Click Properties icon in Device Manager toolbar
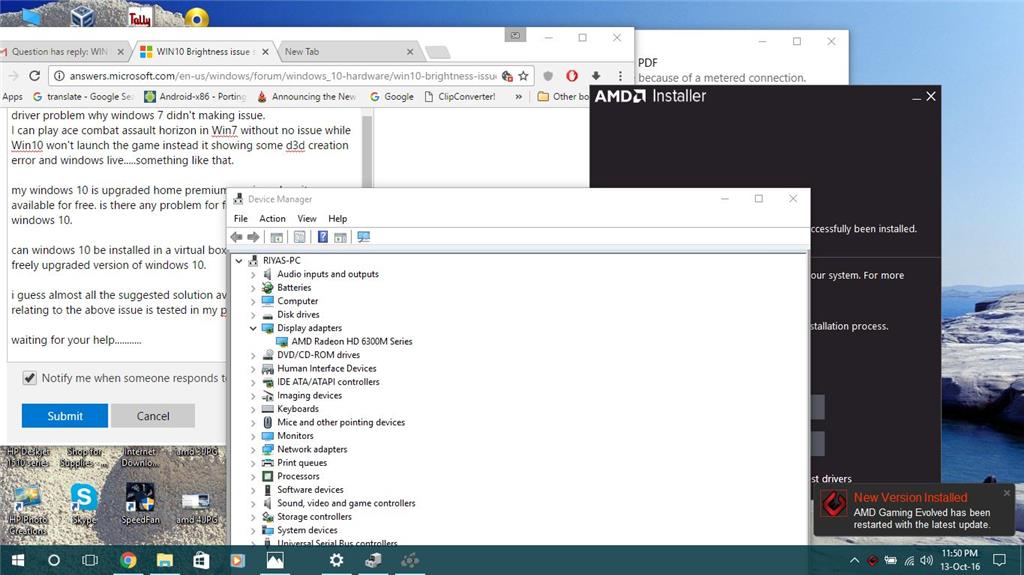 [x=300, y=237]
